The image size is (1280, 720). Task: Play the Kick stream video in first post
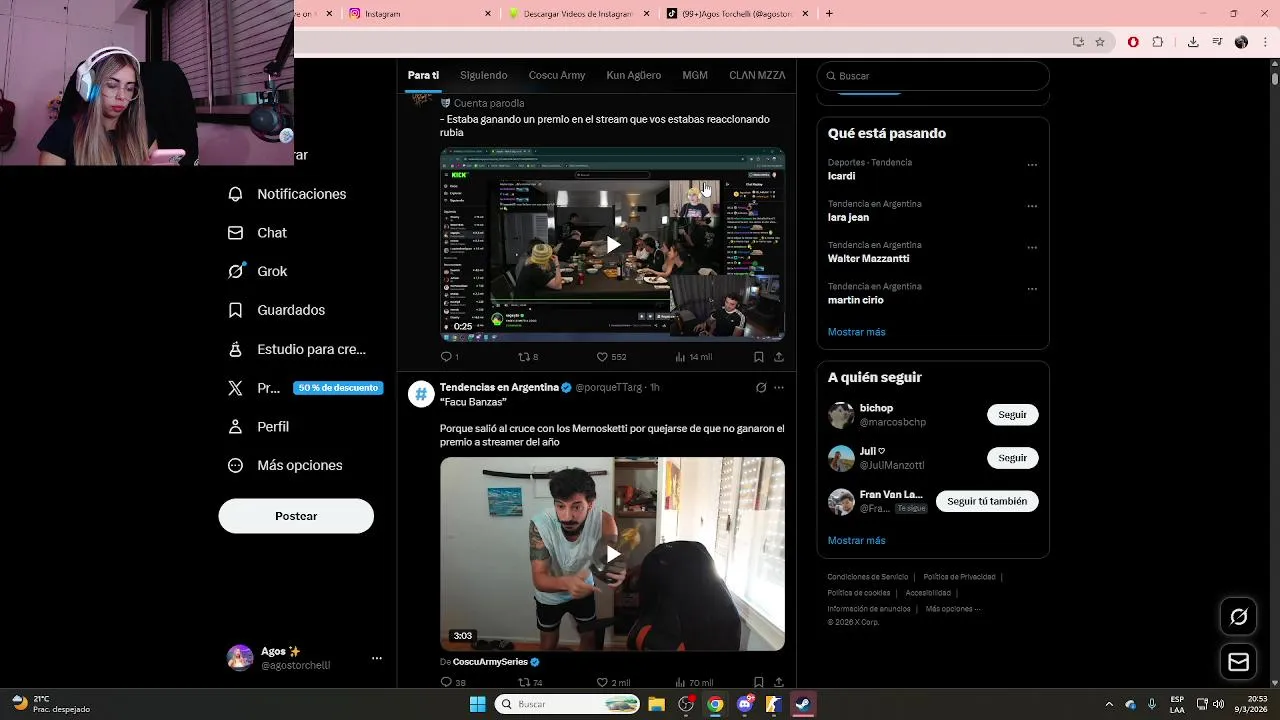(612, 245)
